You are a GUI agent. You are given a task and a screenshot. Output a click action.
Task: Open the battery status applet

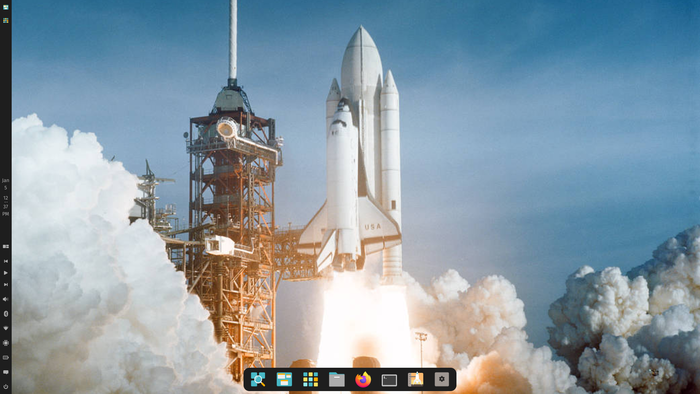tap(6, 357)
